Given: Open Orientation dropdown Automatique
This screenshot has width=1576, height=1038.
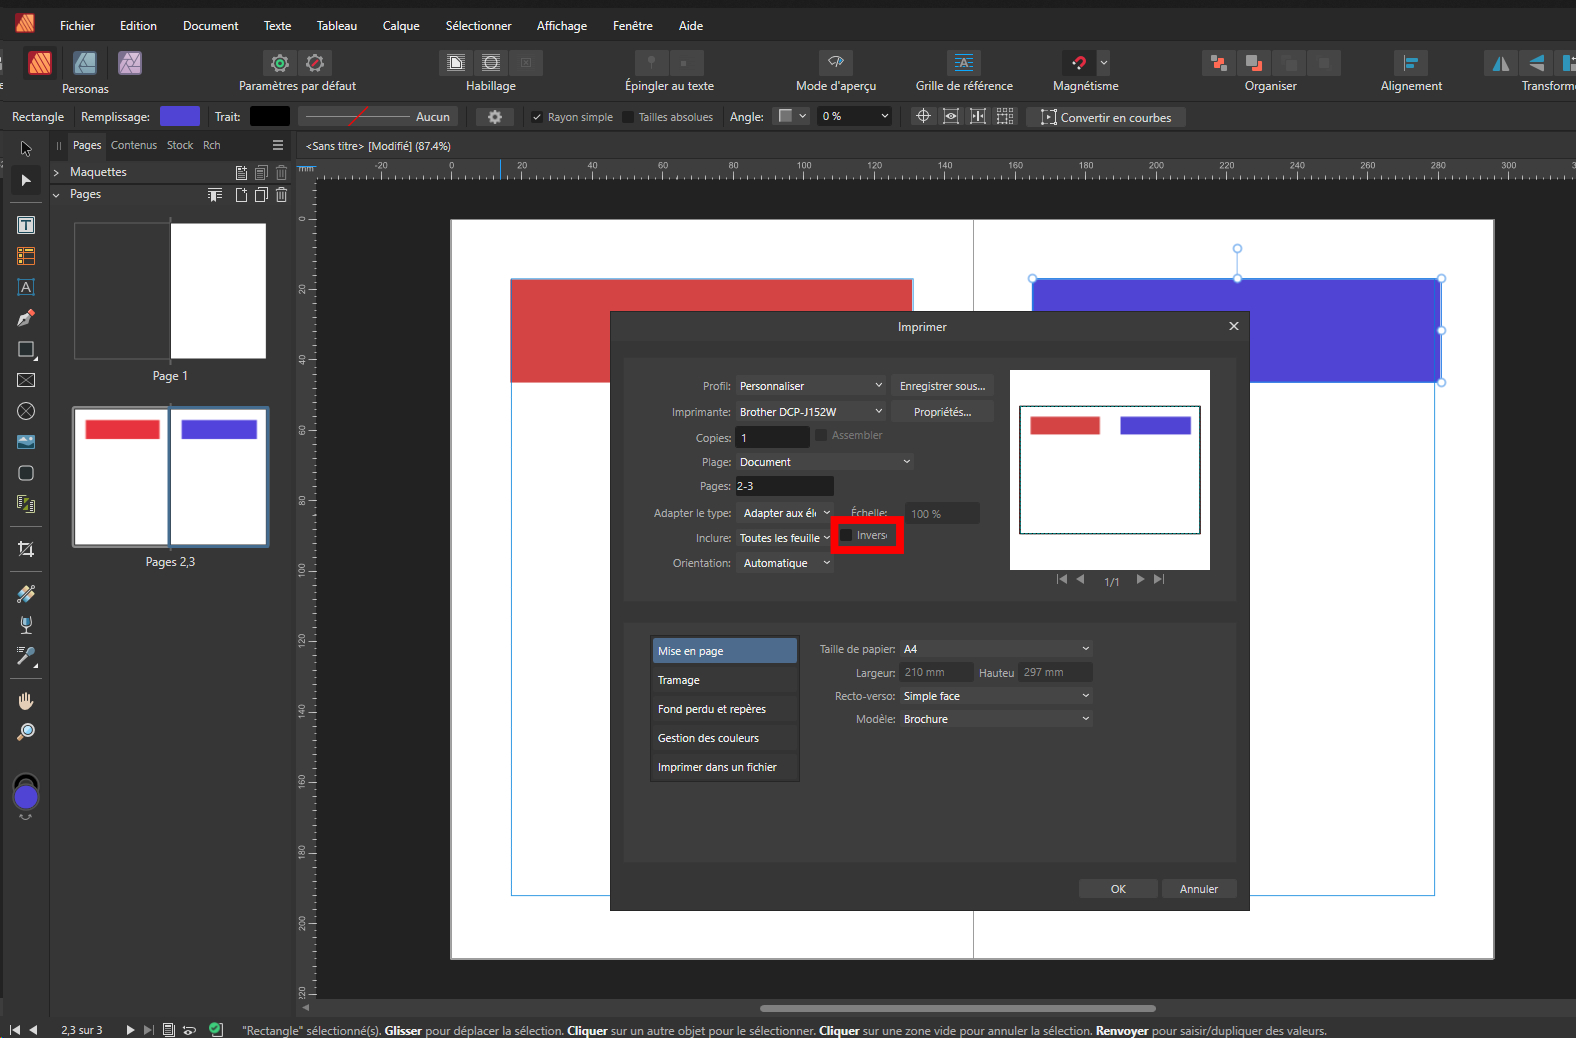Looking at the screenshot, I should coord(785,563).
